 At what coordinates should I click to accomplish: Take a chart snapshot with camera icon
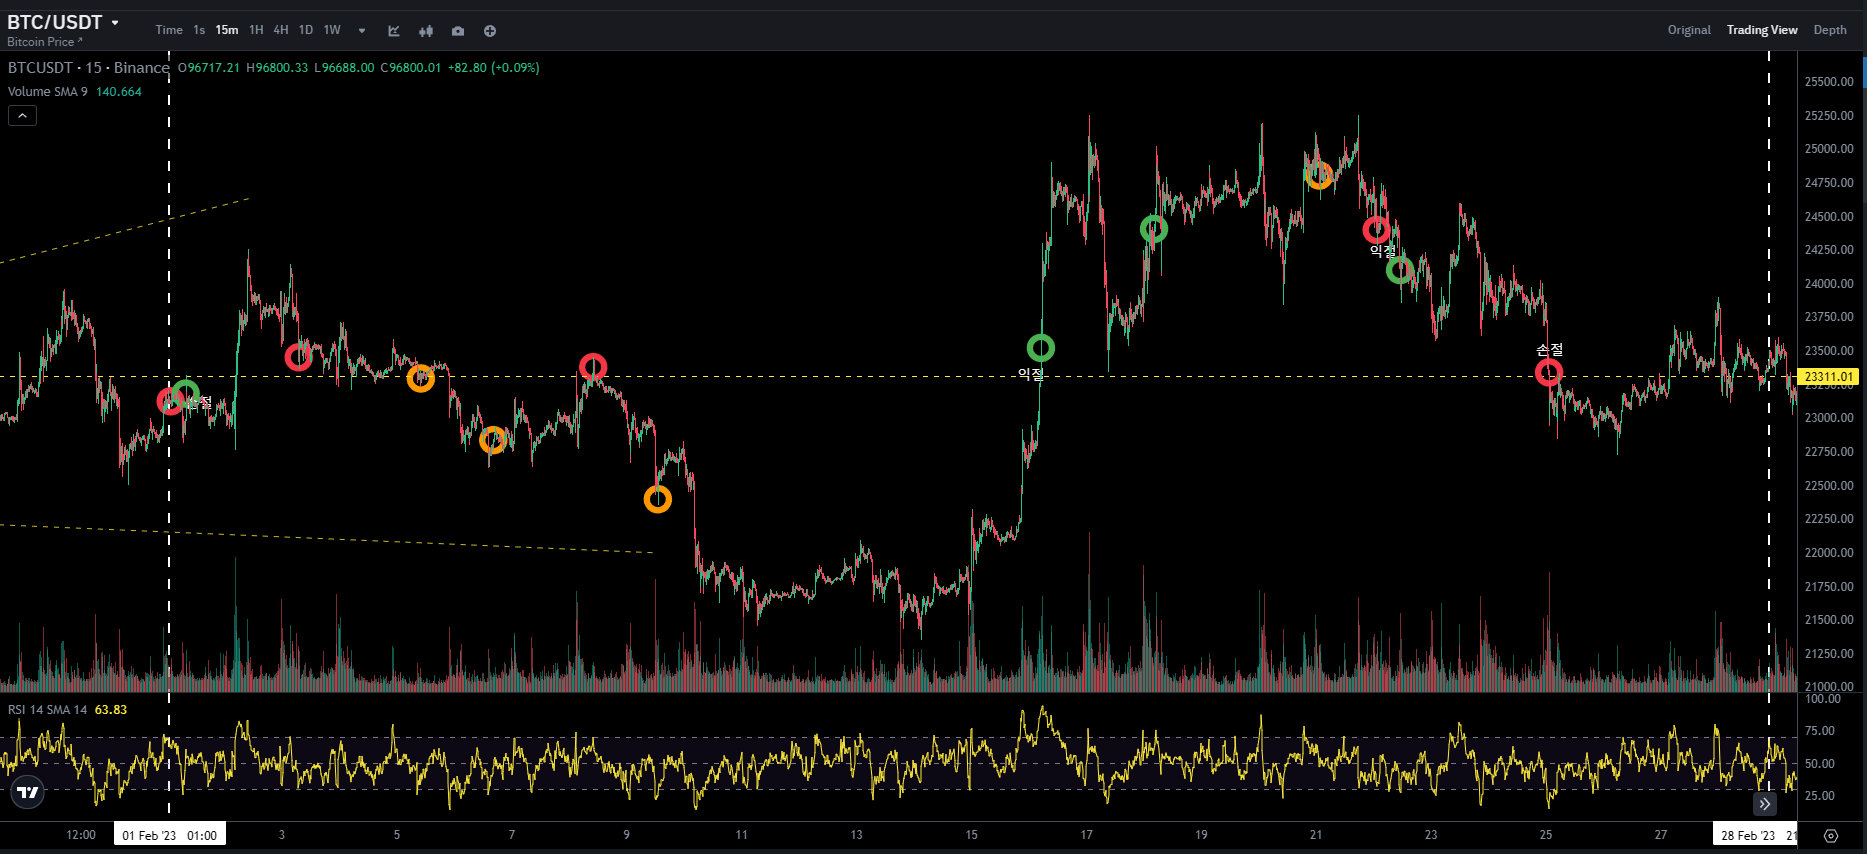tap(458, 31)
